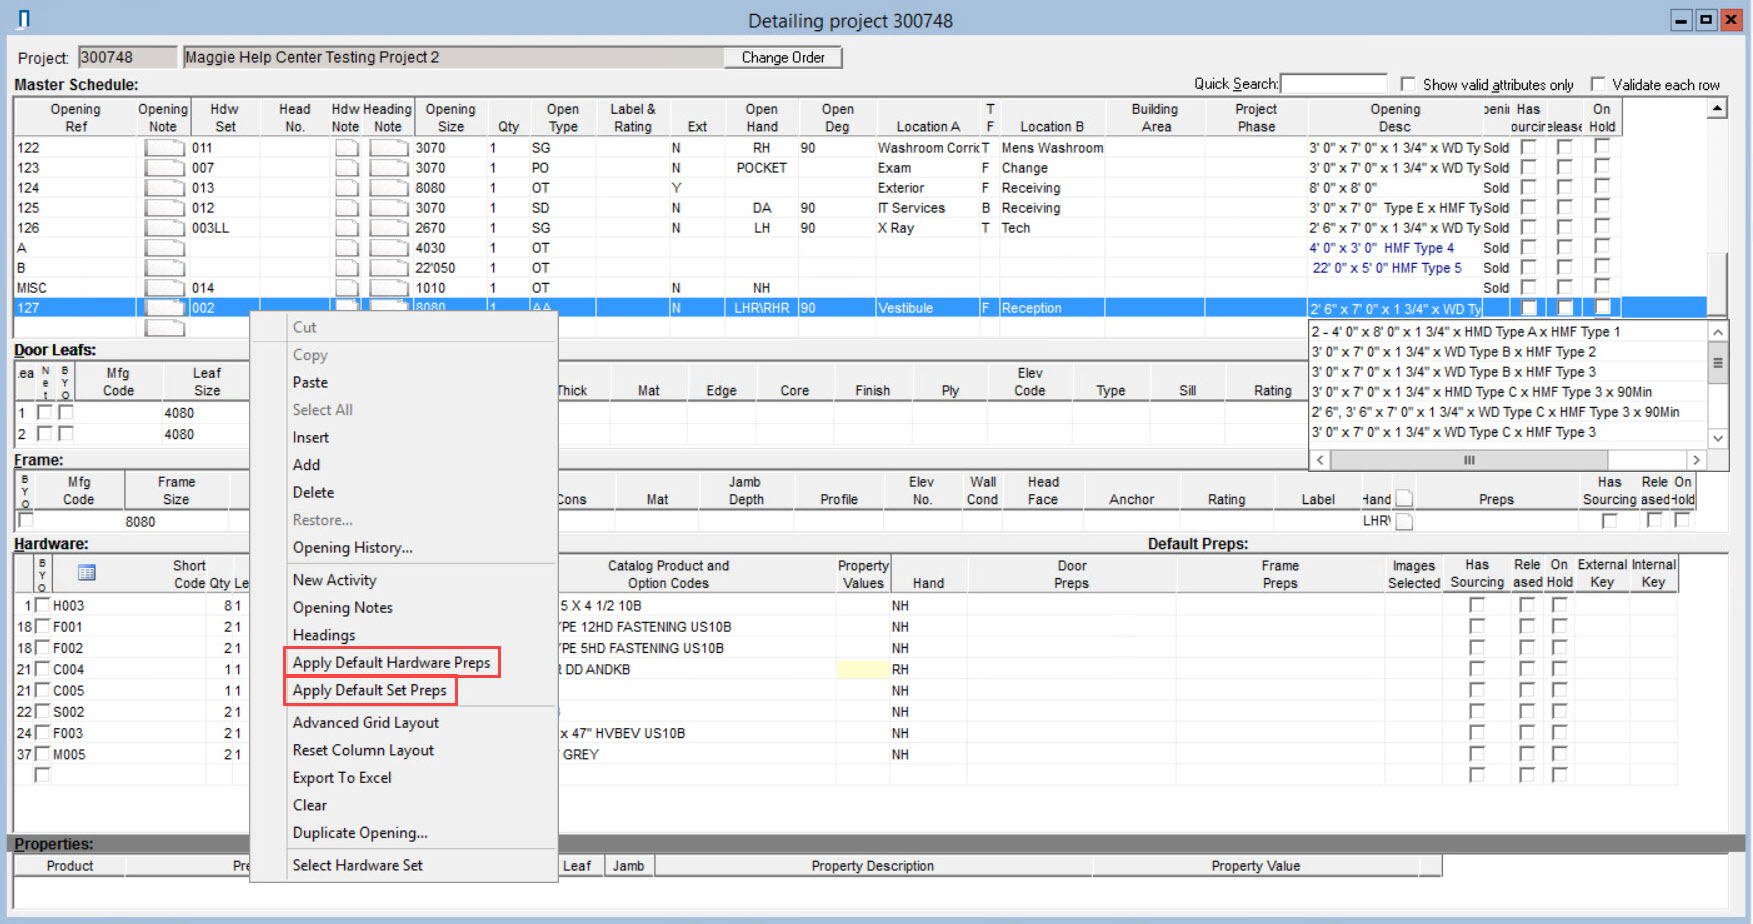The image size is (1753, 924).
Task: Select '3' 0" x 7' 0" WD Type B x HMF Type 2' option
Action: 1453,352
